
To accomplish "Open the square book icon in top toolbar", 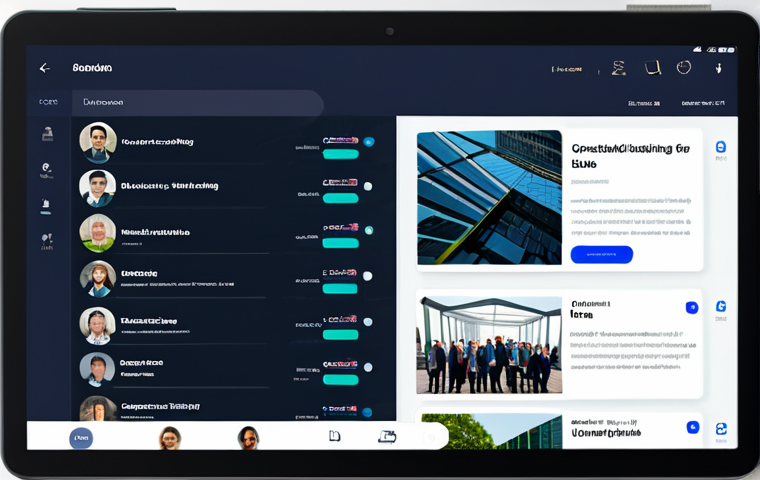I will 653,68.
